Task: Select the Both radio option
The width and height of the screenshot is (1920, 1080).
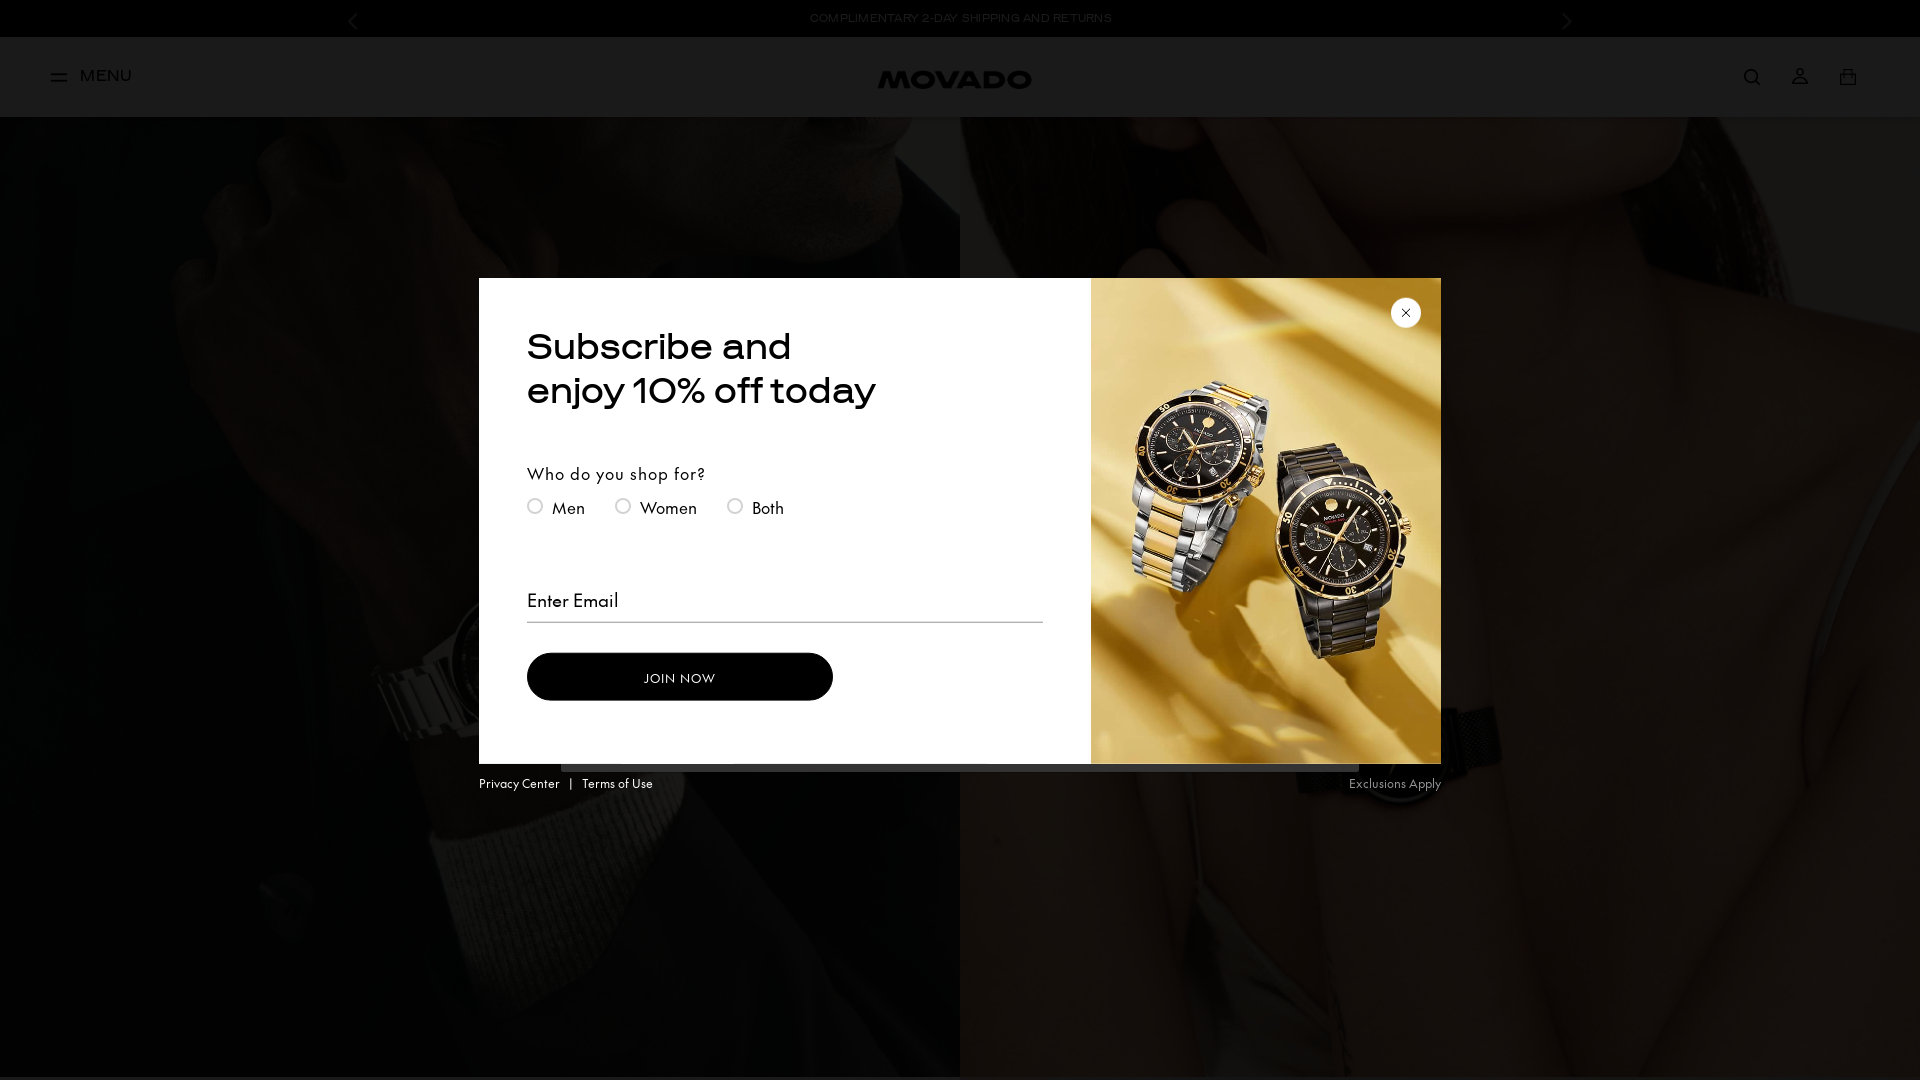Action: pos(735,506)
